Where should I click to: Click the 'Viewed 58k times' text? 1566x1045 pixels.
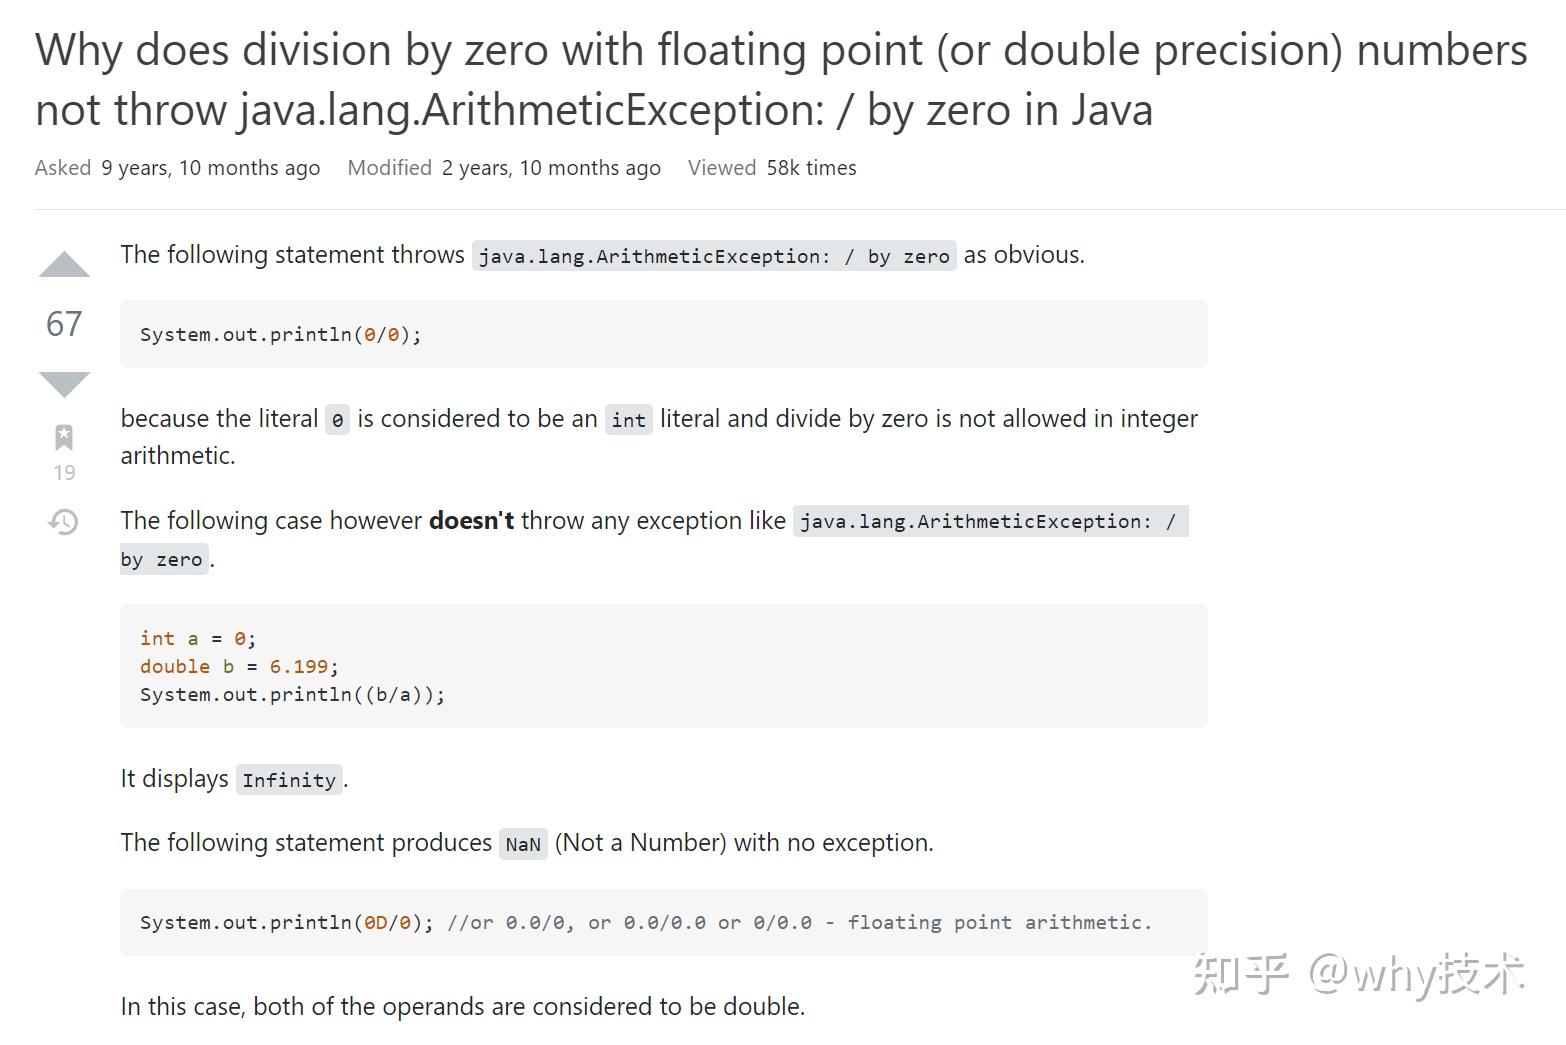[x=772, y=168]
